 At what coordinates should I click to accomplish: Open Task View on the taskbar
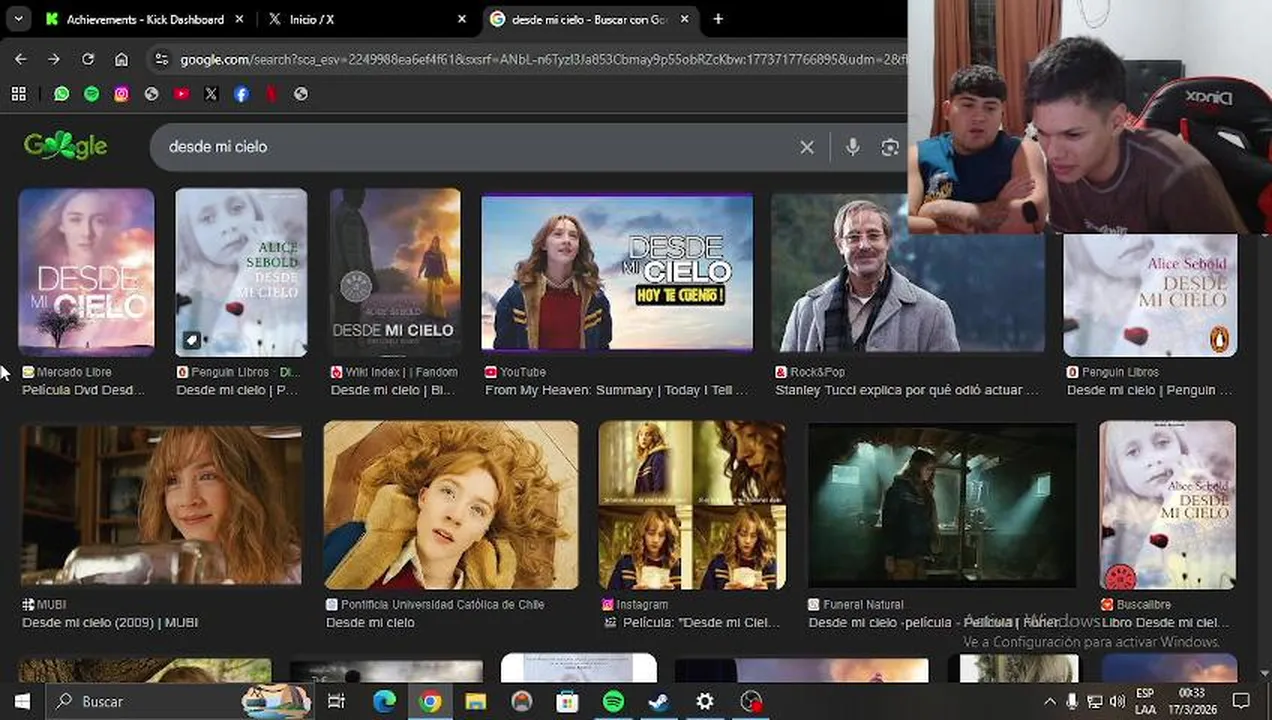click(336, 701)
